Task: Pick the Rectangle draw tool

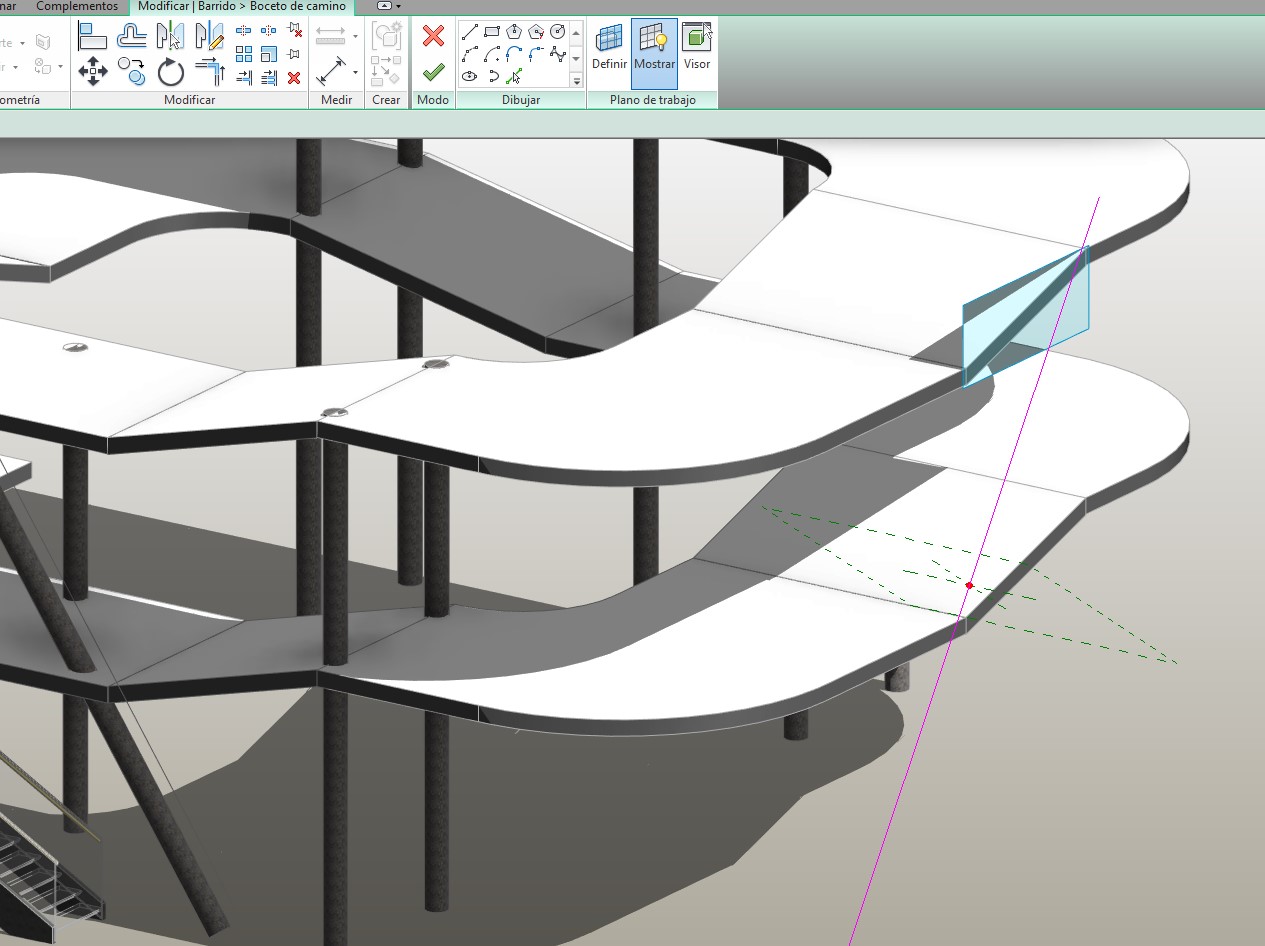Action: 491,31
